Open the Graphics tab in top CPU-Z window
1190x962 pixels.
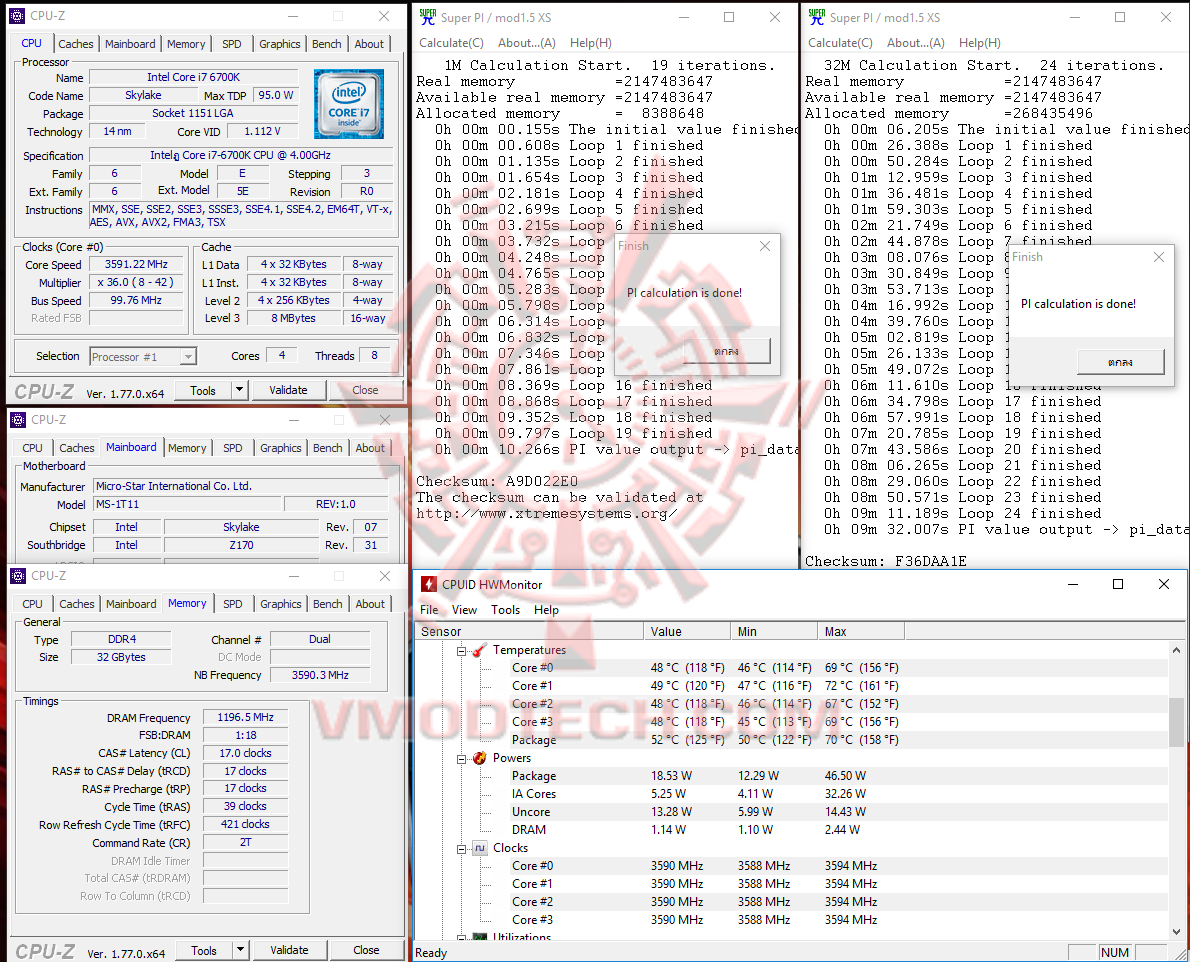click(279, 44)
